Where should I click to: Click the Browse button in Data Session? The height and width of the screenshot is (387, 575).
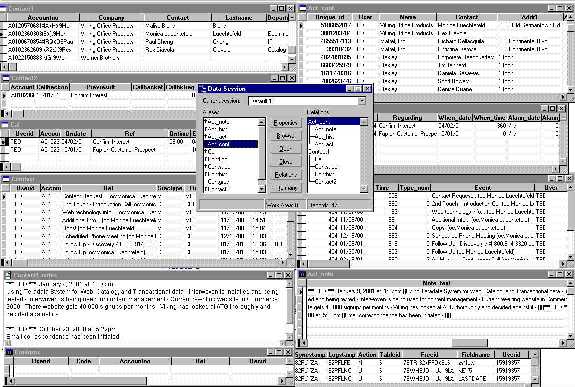point(285,136)
